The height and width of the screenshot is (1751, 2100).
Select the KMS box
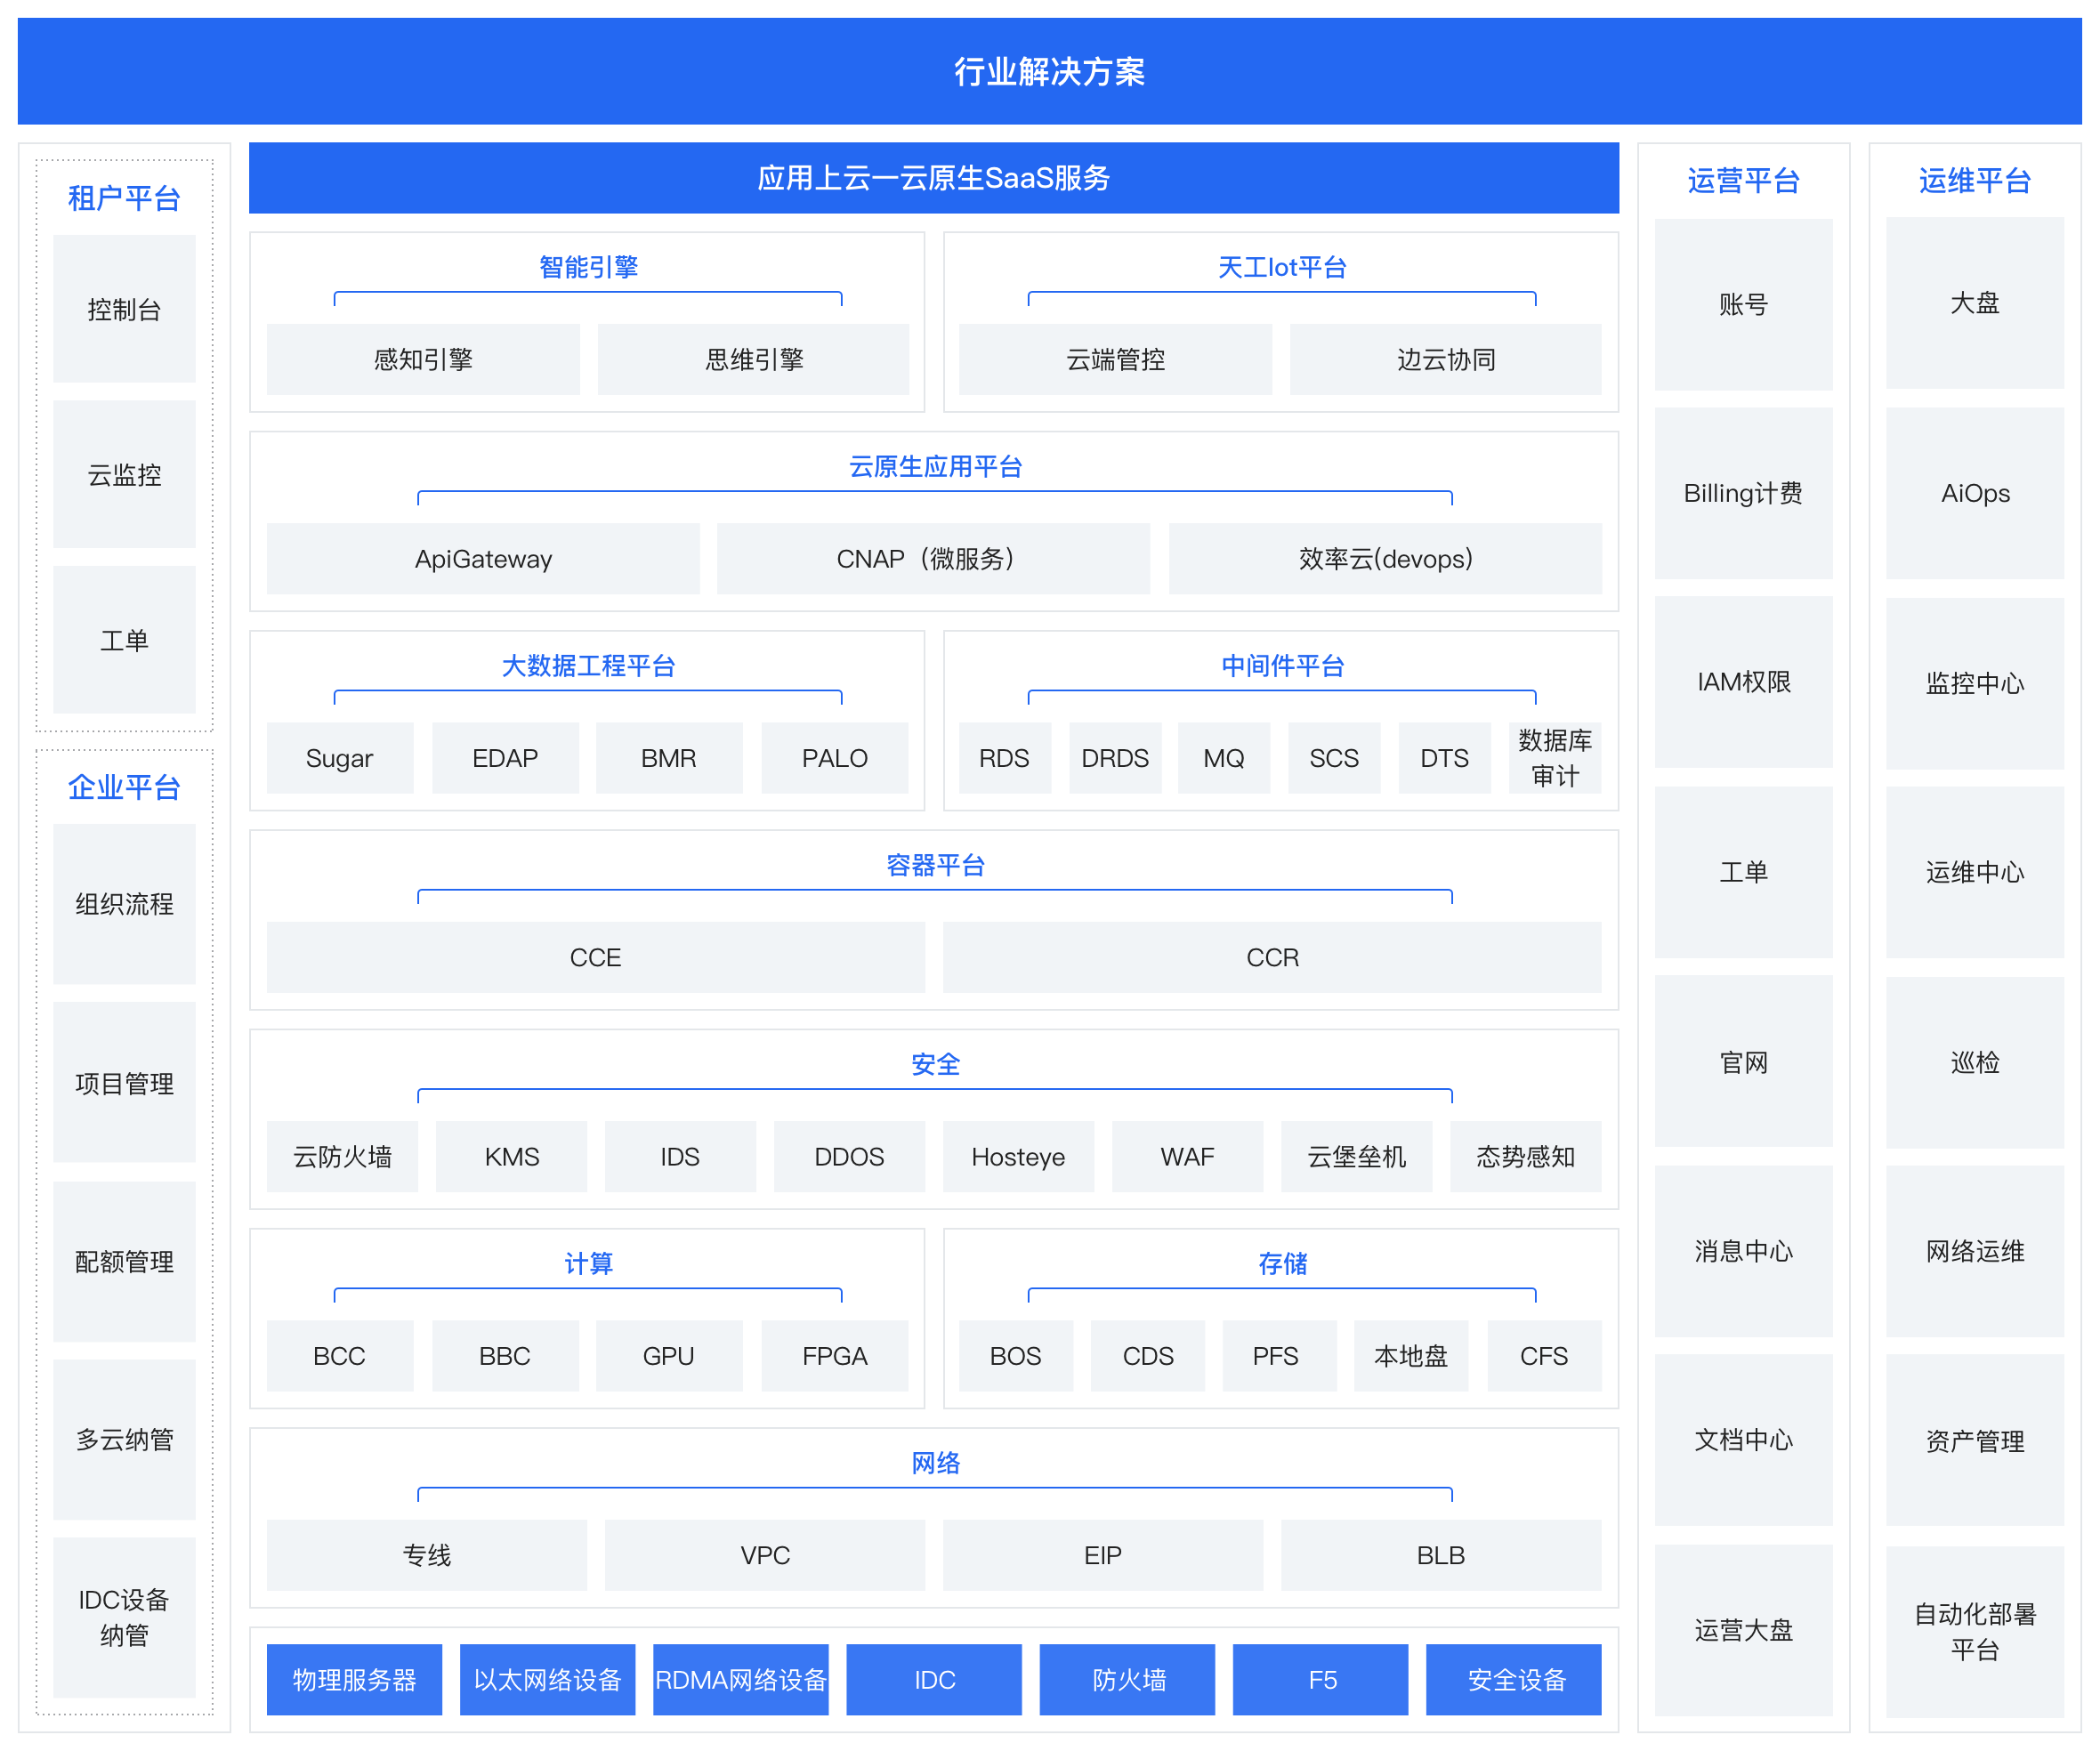click(x=511, y=1157)
